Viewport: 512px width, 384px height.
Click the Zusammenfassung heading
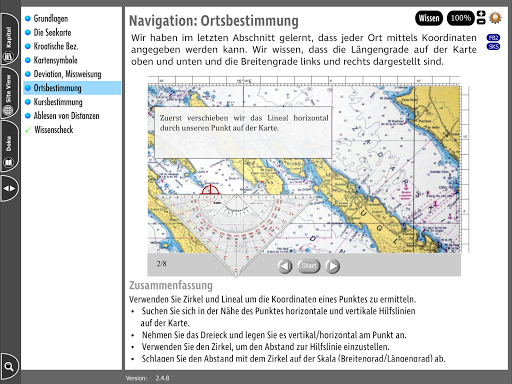tap(171, 286)
